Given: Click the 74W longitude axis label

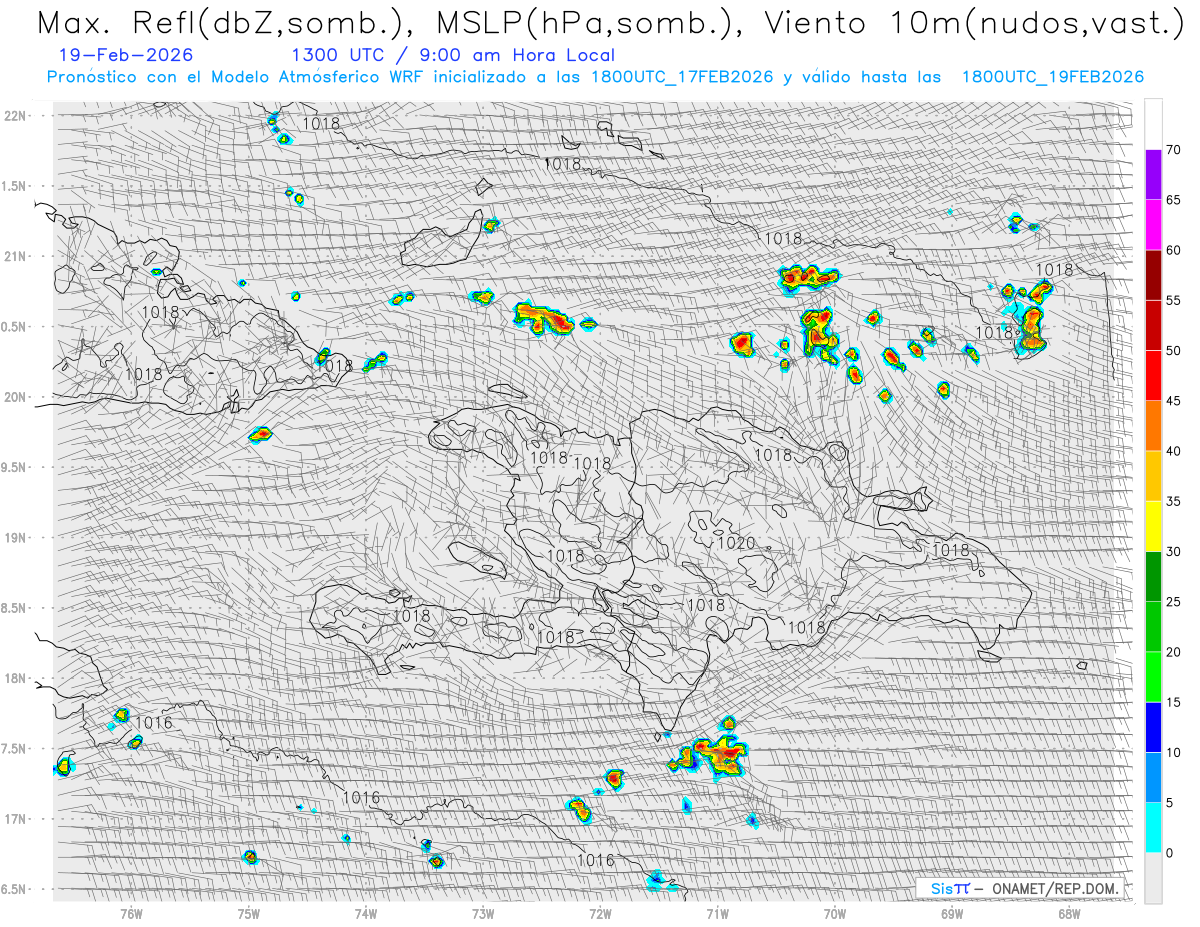Looking at the screenshot, I should (366, 913).
